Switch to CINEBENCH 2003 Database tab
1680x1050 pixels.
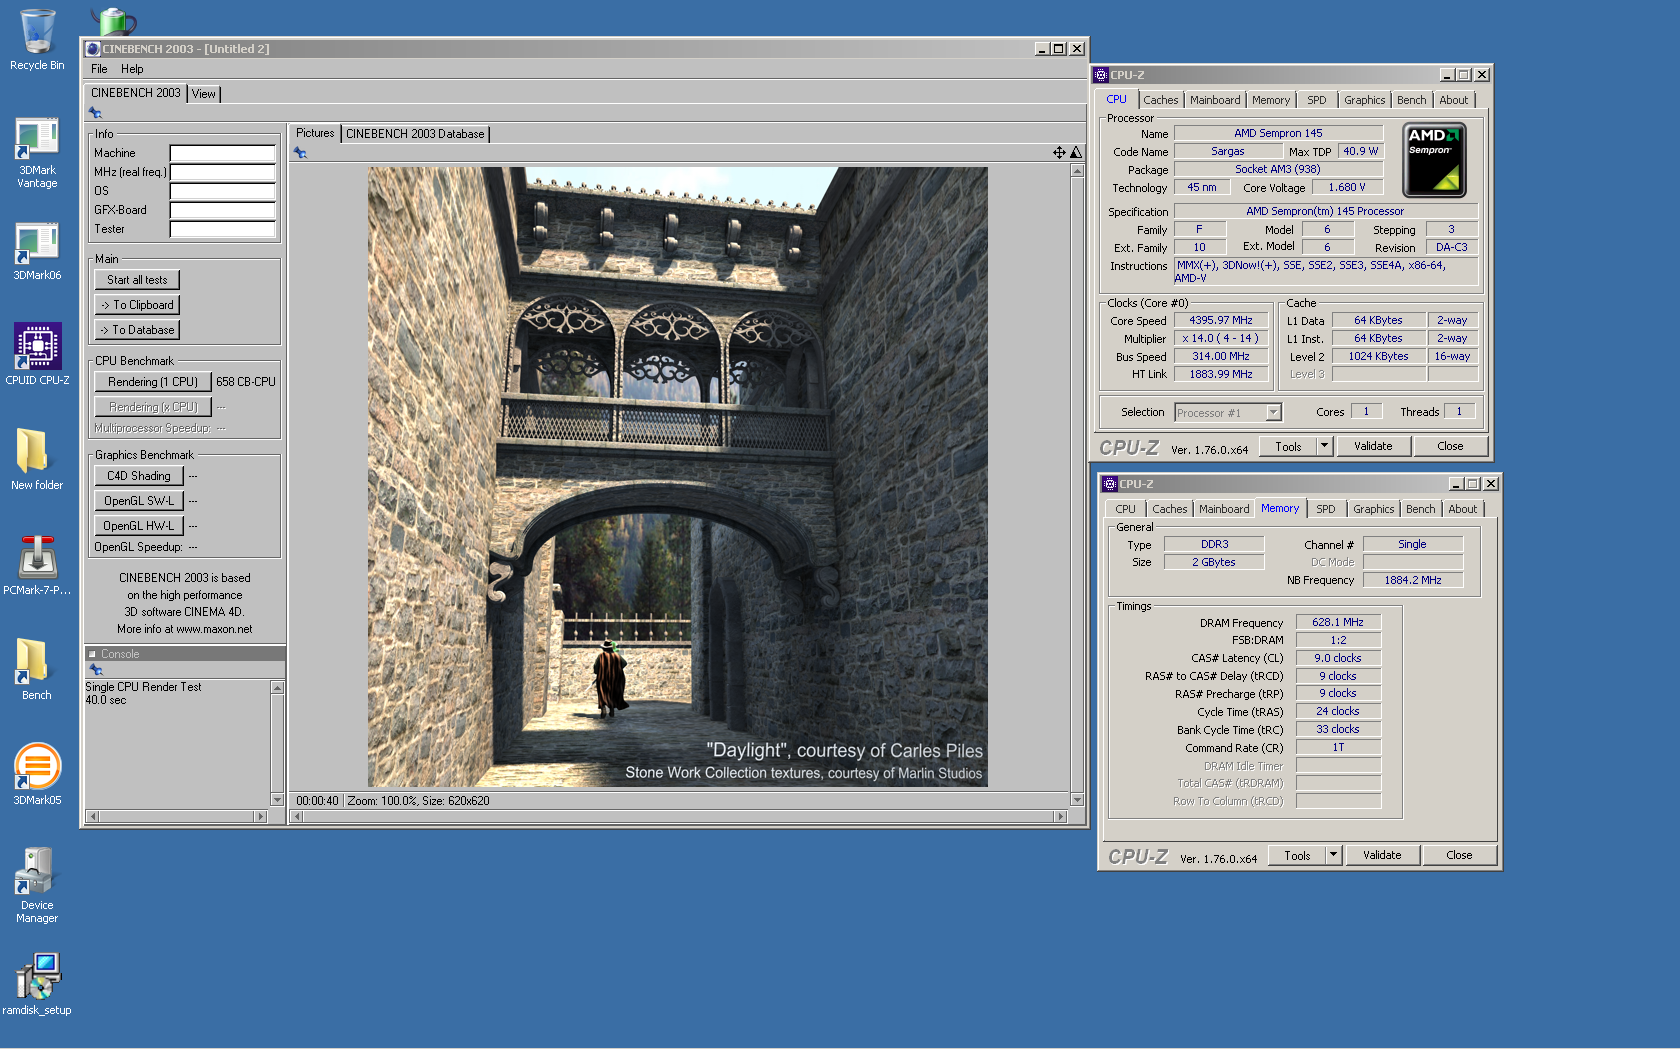pyautogui.click(x=415, y=134)
